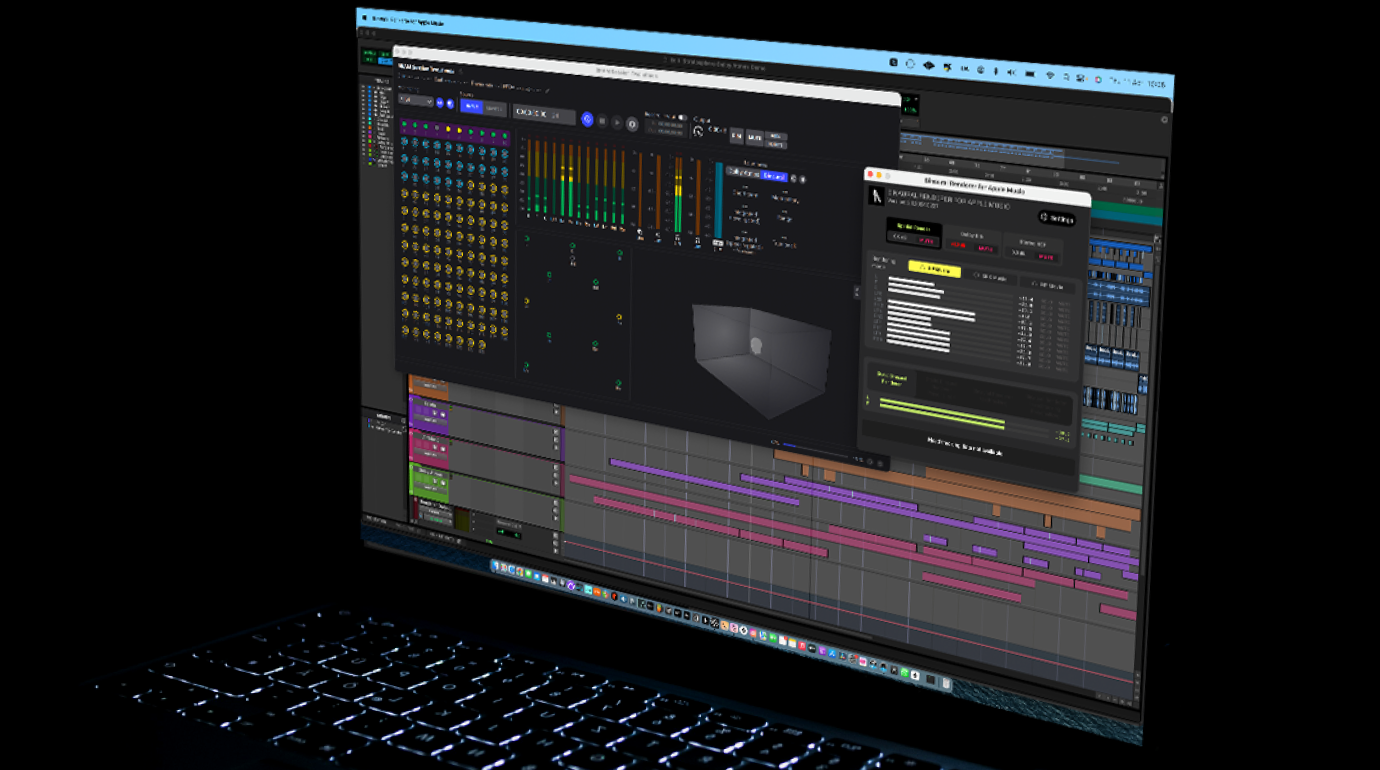Image resolution: width=1380 pixels, height=770 pixels.
Task: Click the blue sync button beside the timecode
Action: [x=587, y=119]
